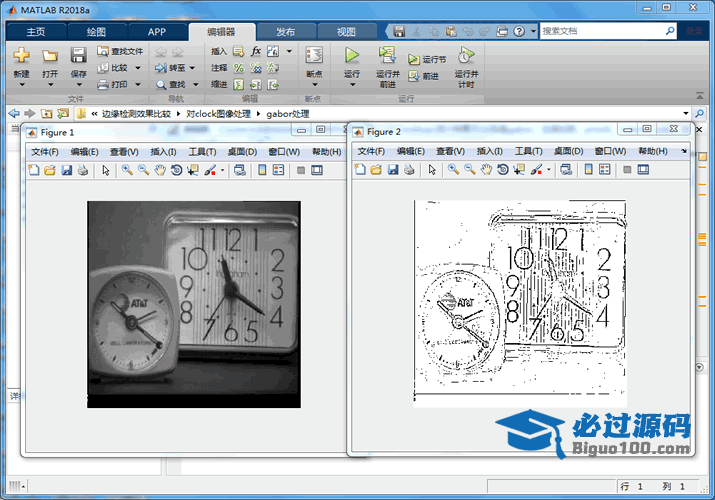Click the clock image in Figure 1
Viewport: 715px width, 500px height.
click(193, 304)
